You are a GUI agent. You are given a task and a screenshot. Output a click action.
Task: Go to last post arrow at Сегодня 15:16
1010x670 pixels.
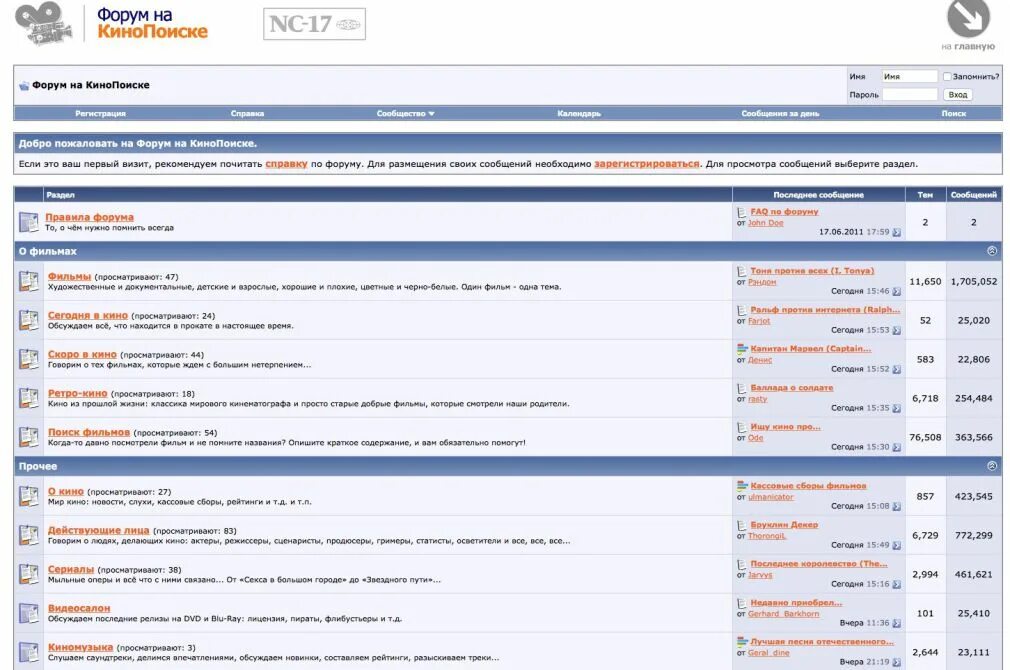[x=897, y=584]
